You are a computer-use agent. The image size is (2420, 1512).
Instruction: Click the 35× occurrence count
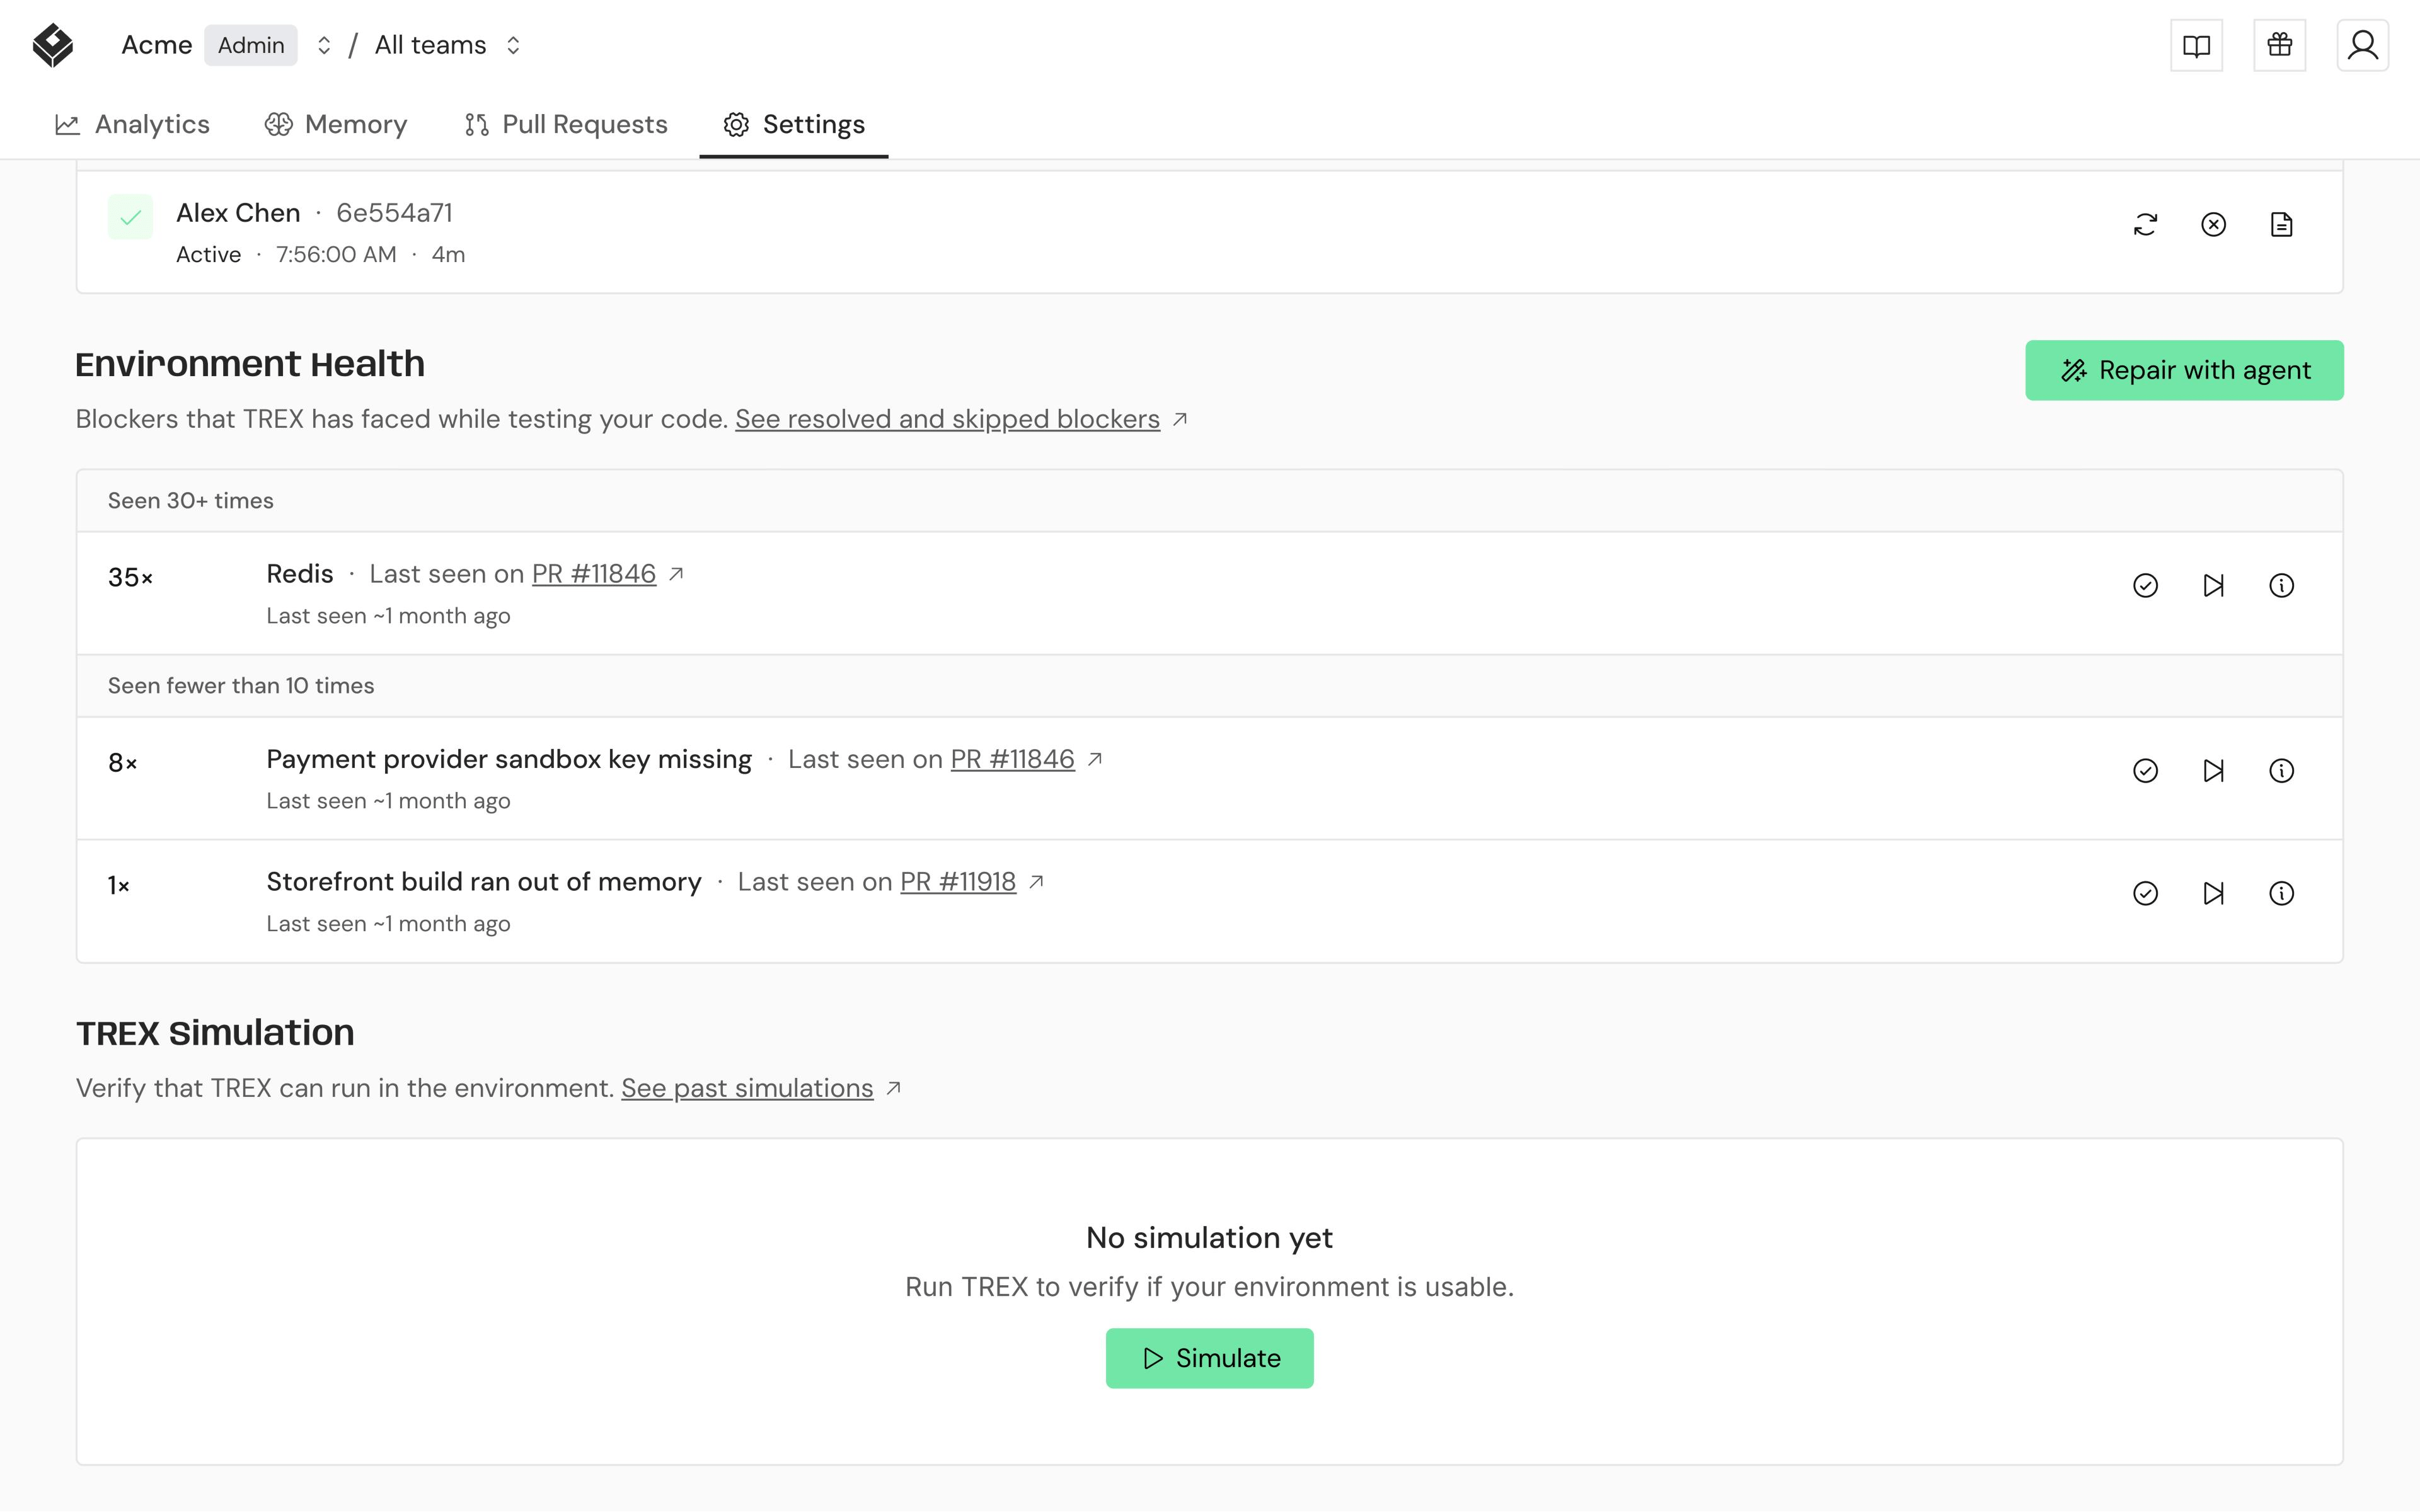click(x=130, y=578)
